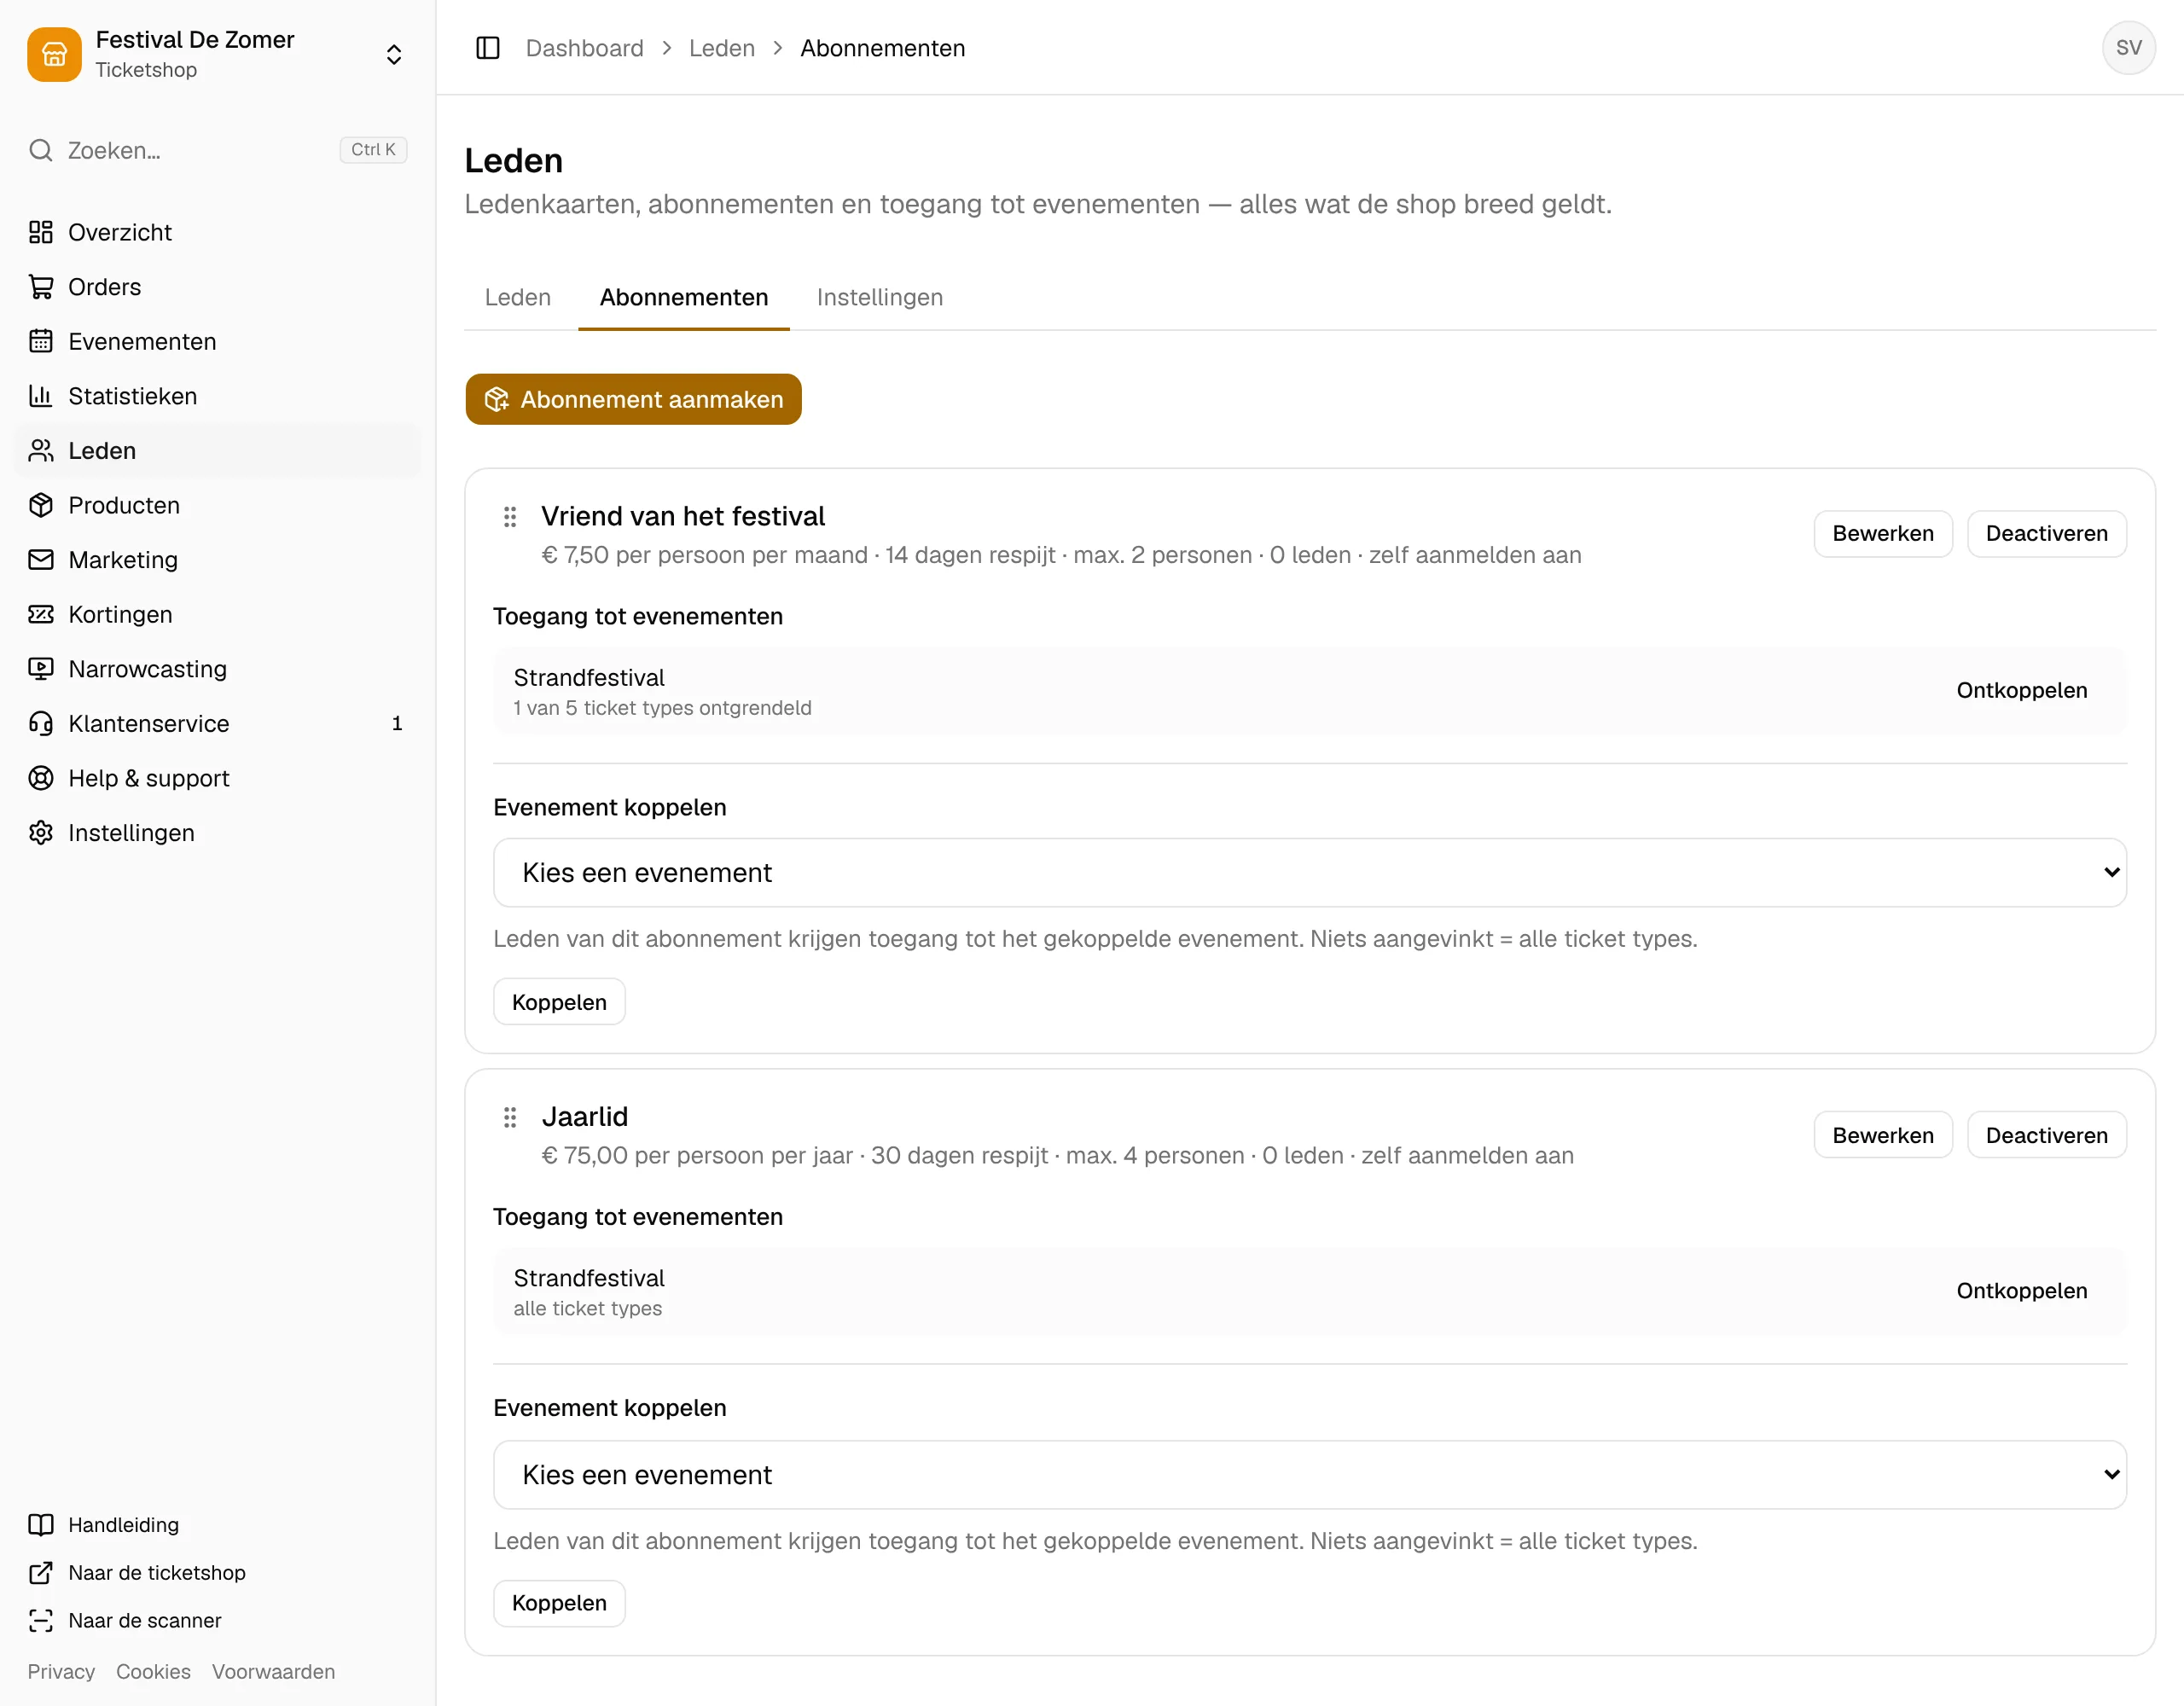Open event dropdown in the Jaarlid card

tap(1310, 1475)
